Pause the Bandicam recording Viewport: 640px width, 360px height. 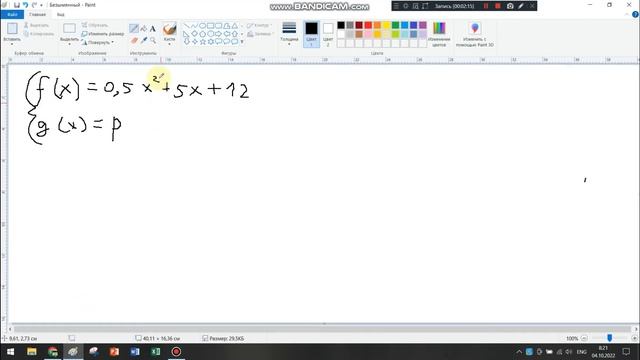486,6
